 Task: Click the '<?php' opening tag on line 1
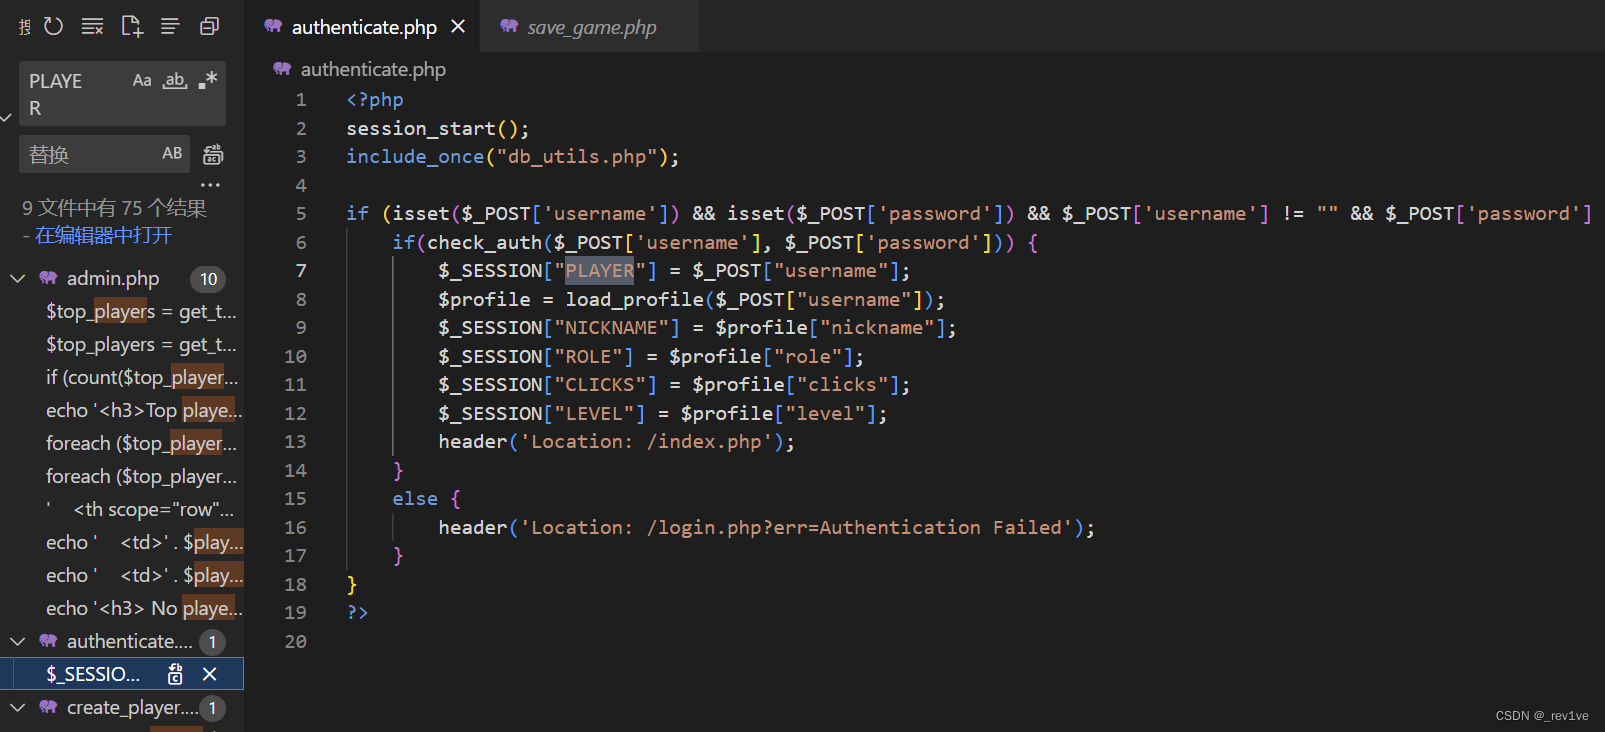(x=375, y=99)
